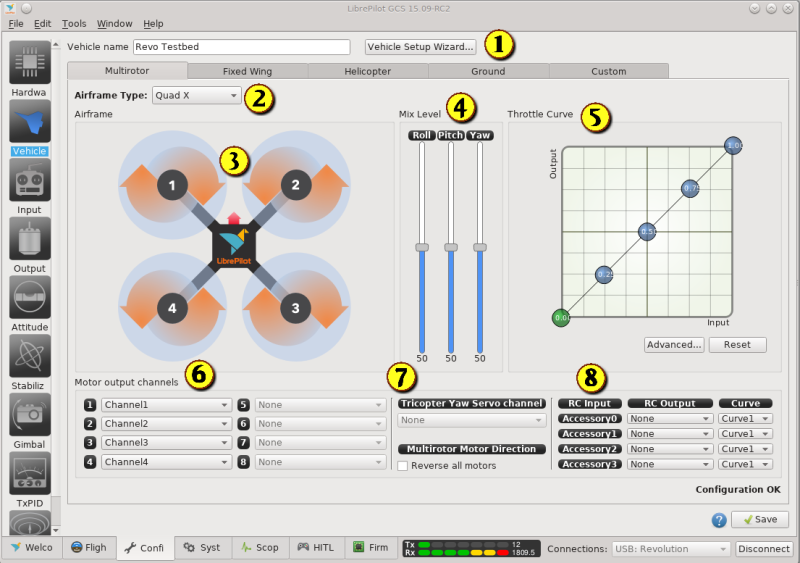Image resolution: width=800 pixels, height=563 pixels.
Task: Open Accessory3 Curve1 dropdown
Action: click(x=745, y=464)
